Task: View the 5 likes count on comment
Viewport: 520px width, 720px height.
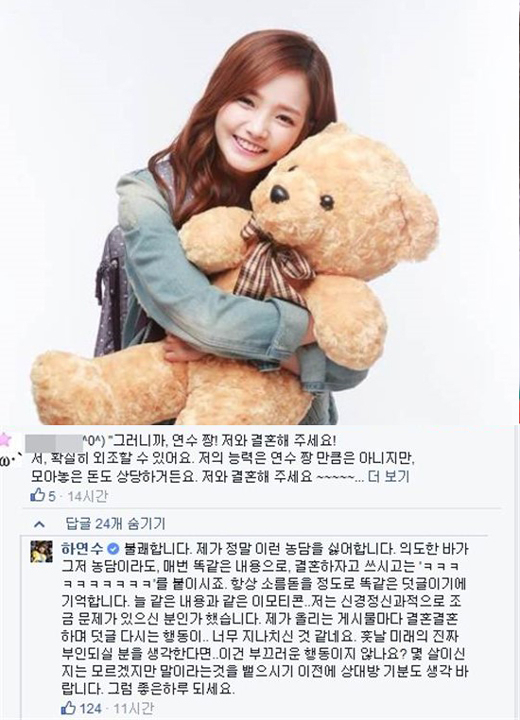Action: pos(51,496)
